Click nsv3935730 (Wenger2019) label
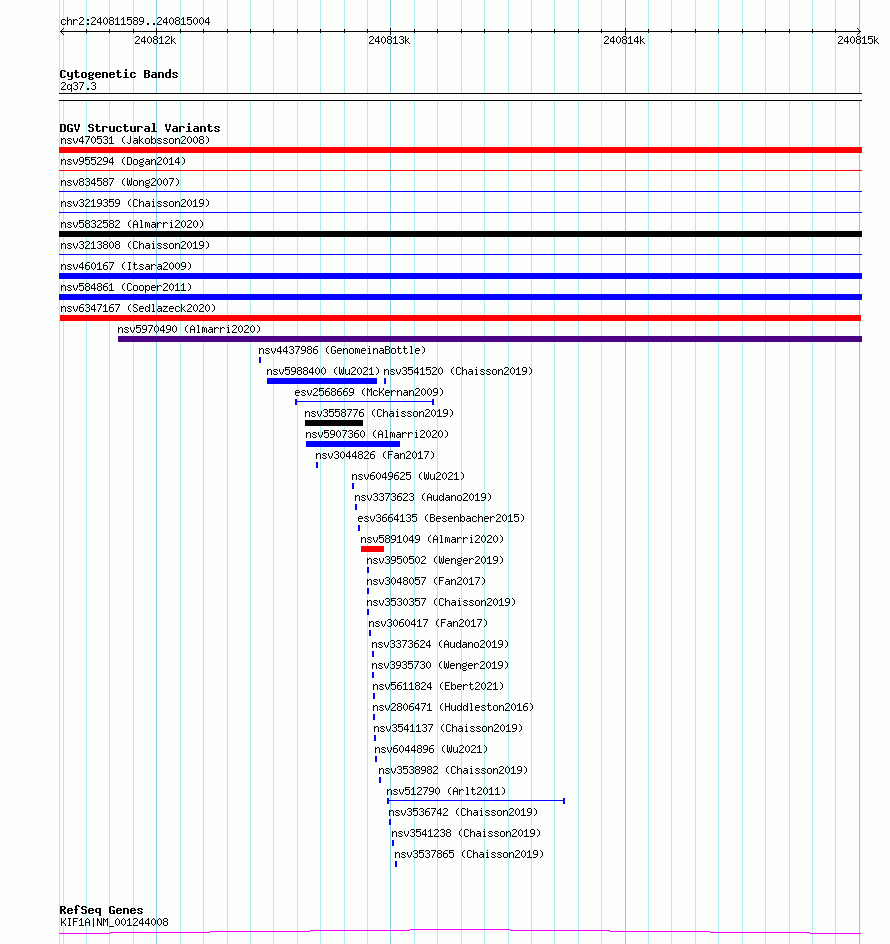 point(440,665)
